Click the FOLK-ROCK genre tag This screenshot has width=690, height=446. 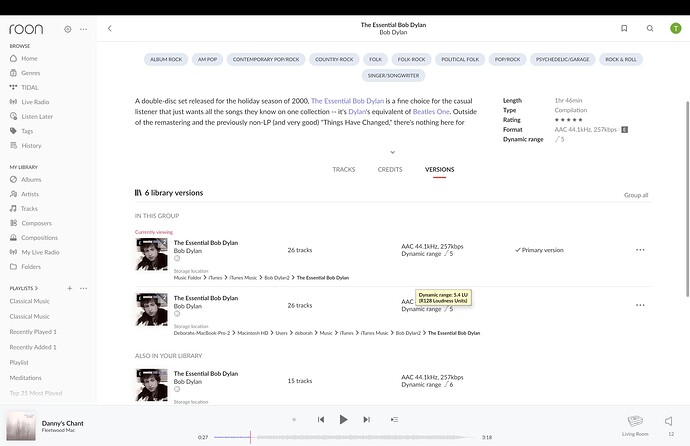coord(411,59)
